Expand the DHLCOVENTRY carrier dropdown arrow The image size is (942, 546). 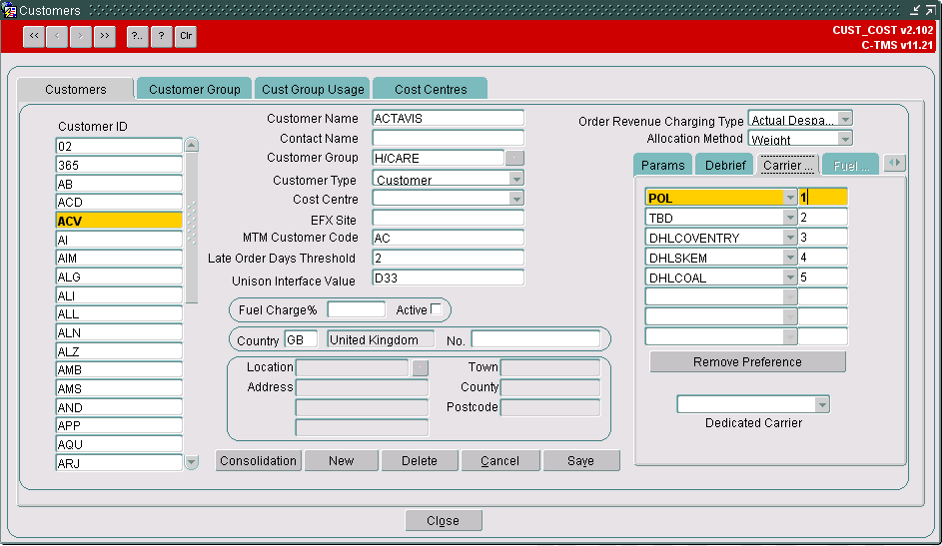point(790,238)
